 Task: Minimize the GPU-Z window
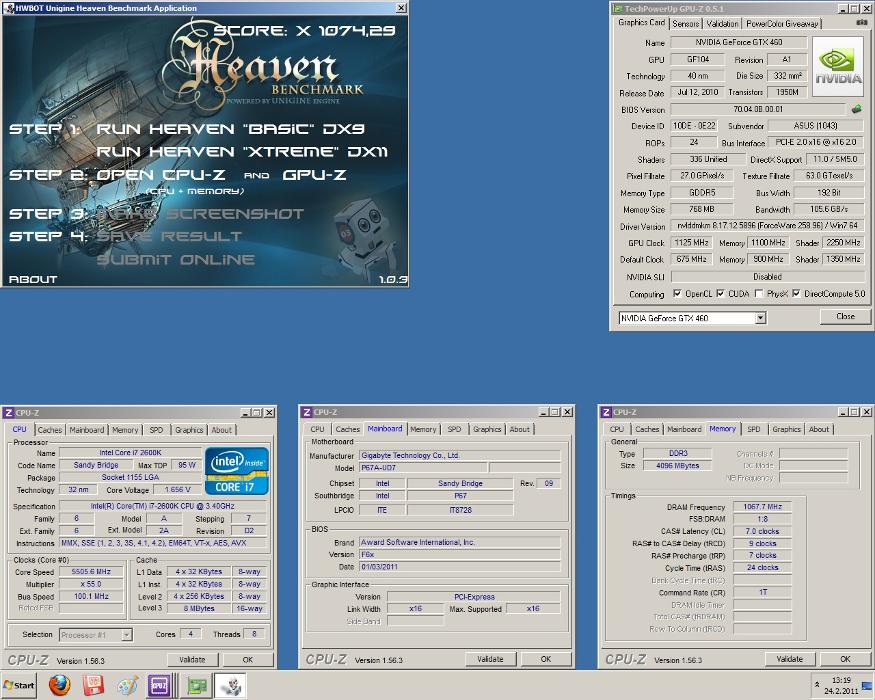[x=843, y=8]
